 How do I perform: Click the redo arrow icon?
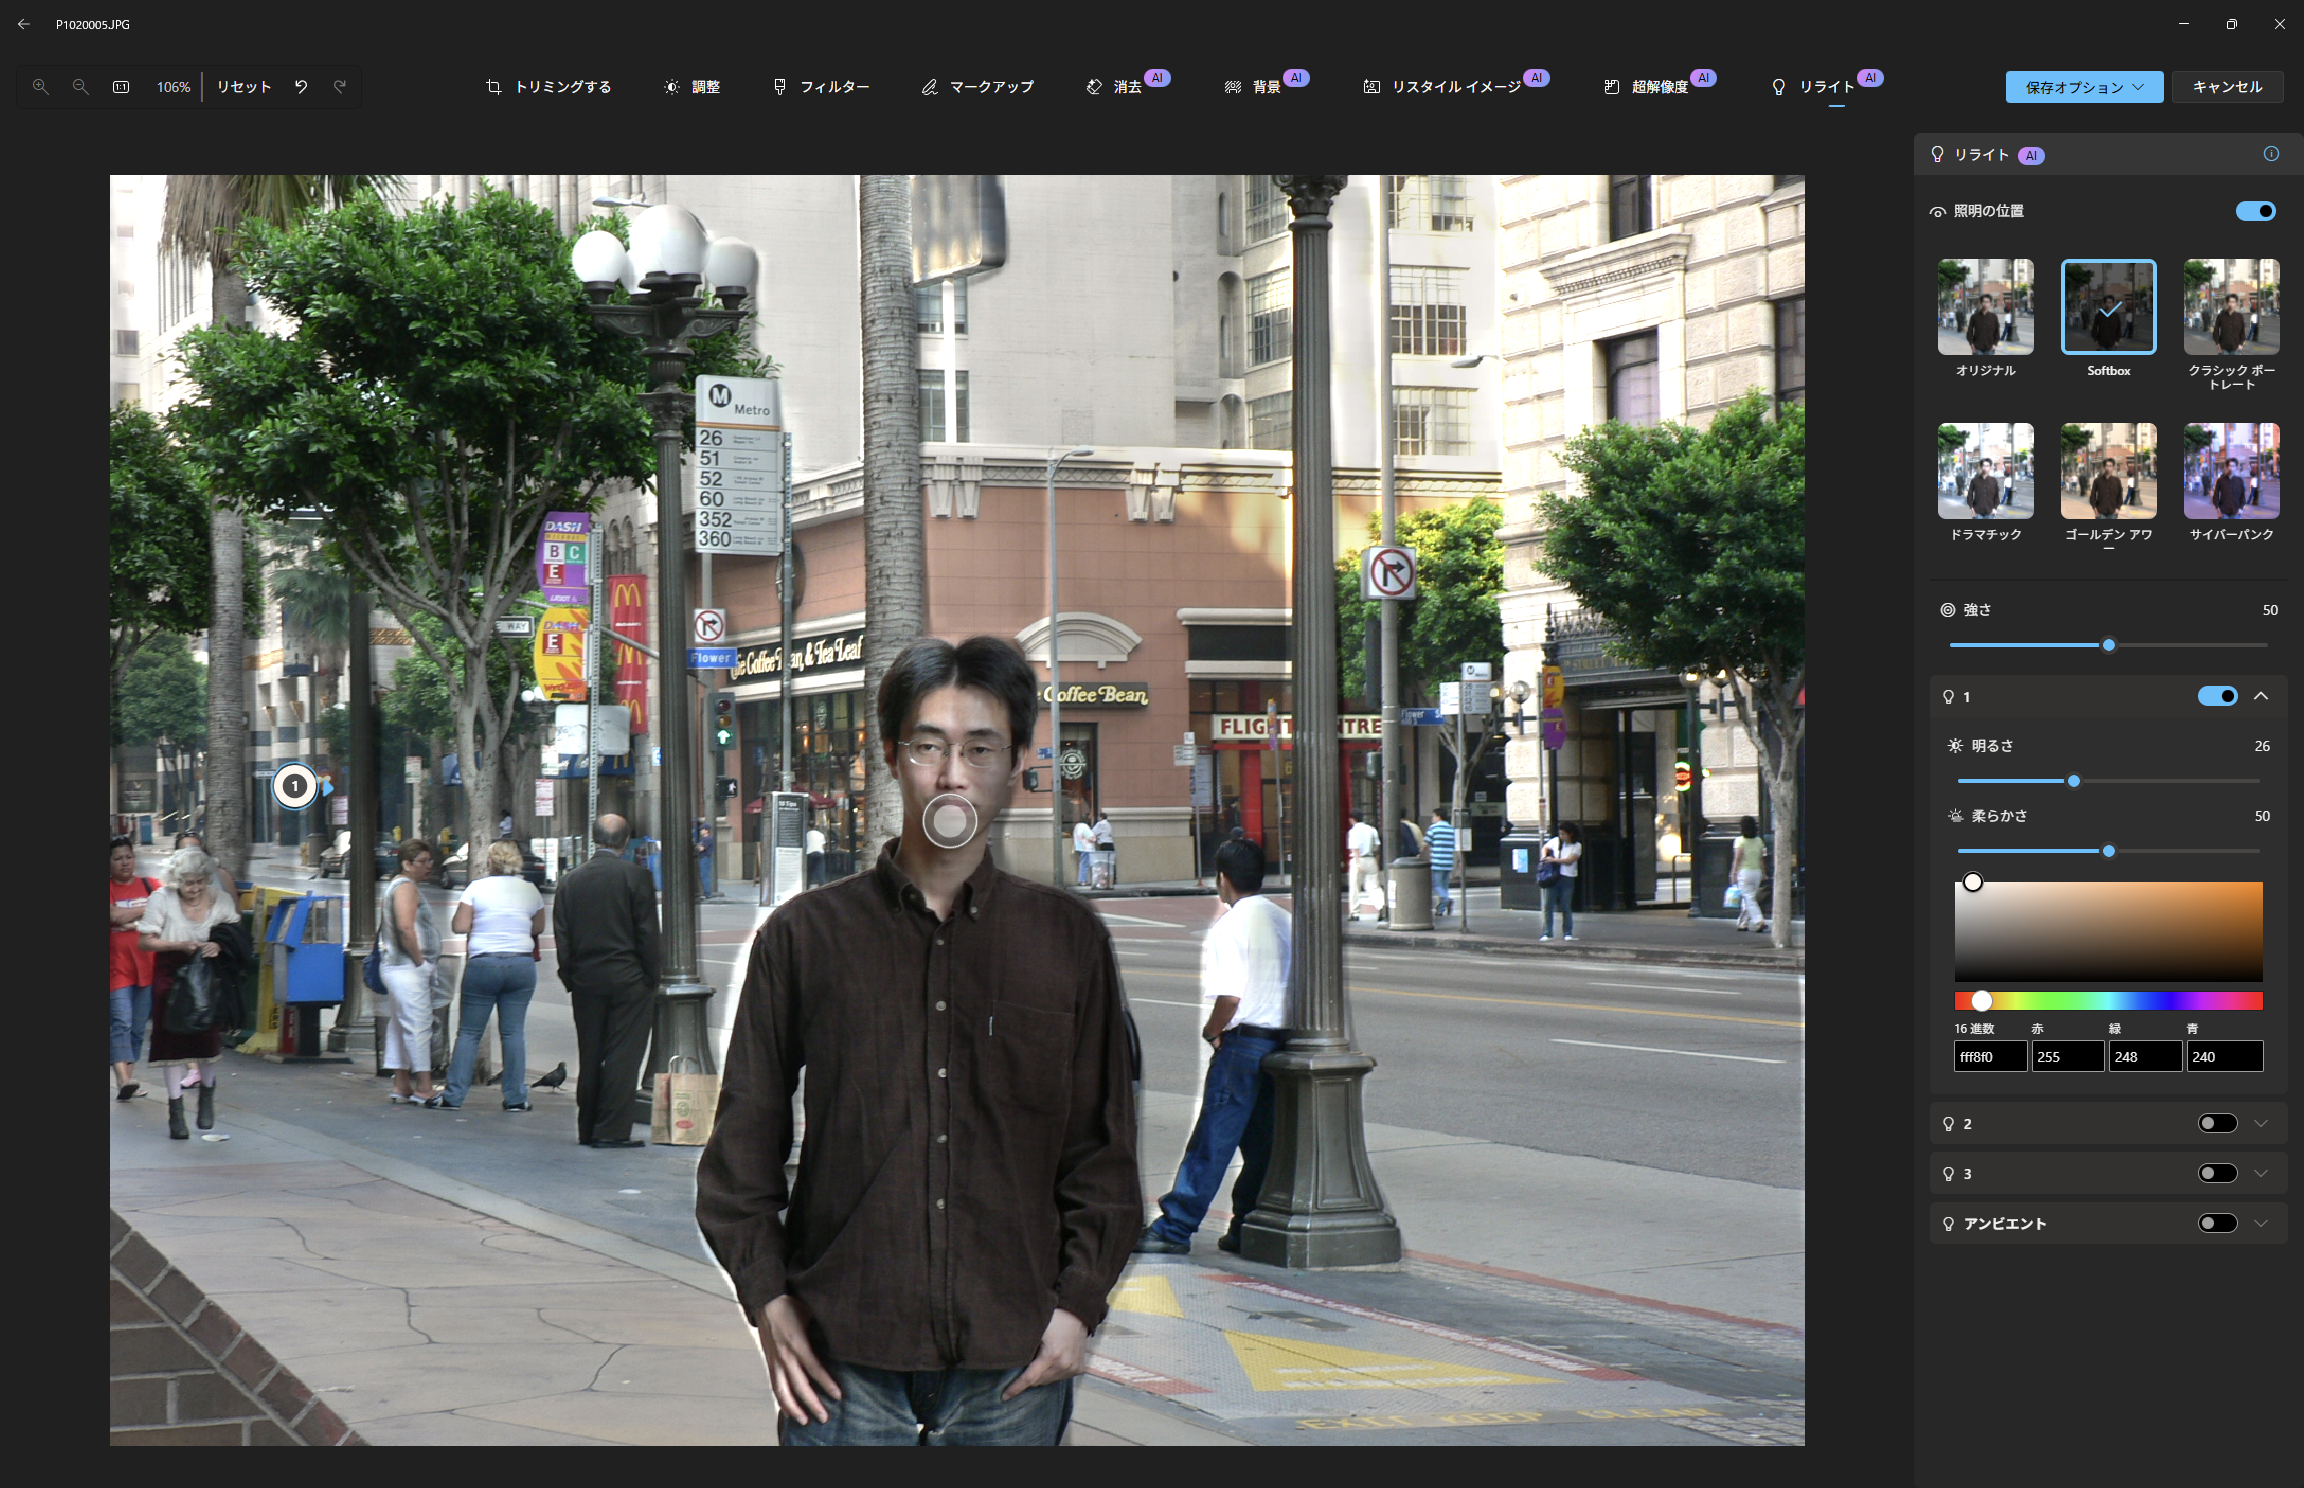(x=340, y=87)
